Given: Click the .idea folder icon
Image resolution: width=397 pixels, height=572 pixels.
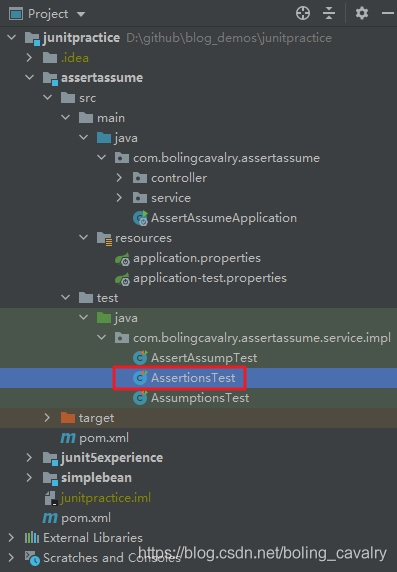Looking at the screenshot, I should [50, 58].
